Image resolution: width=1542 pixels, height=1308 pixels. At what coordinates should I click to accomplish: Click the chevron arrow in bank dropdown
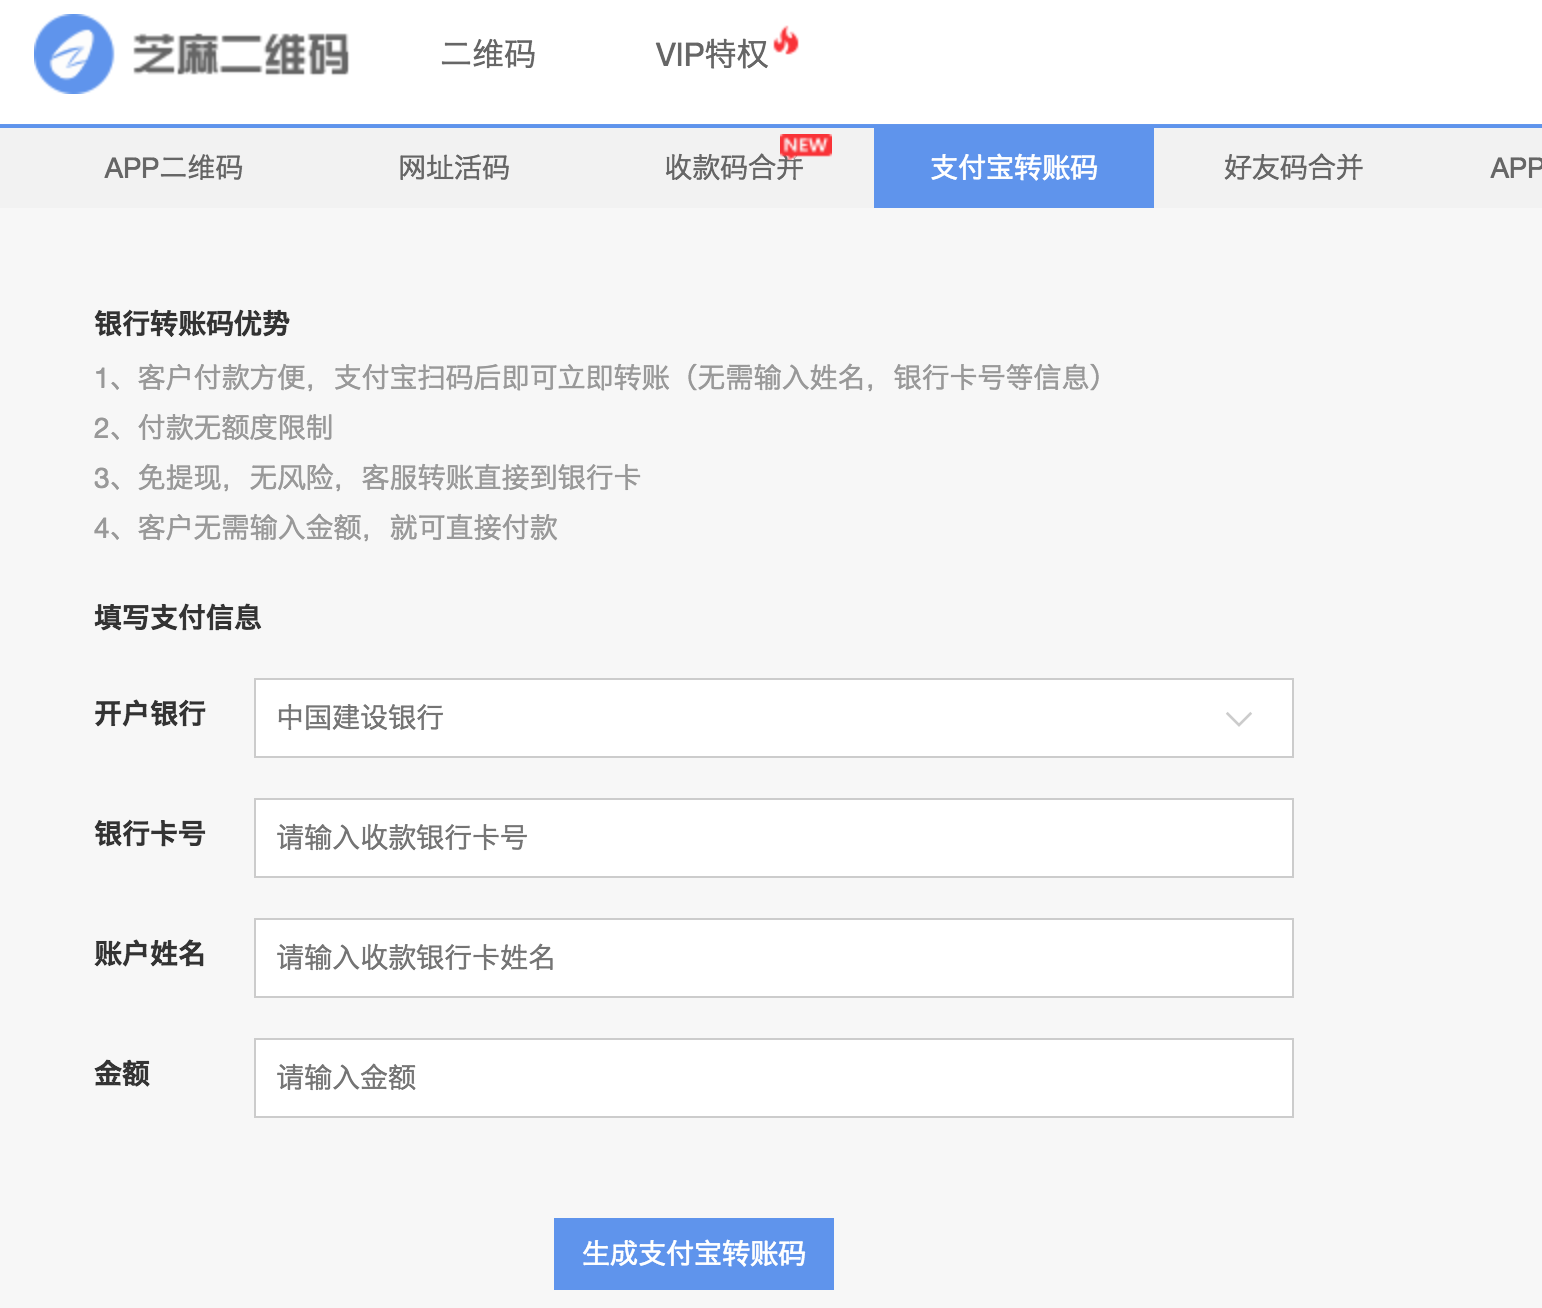1239,719
